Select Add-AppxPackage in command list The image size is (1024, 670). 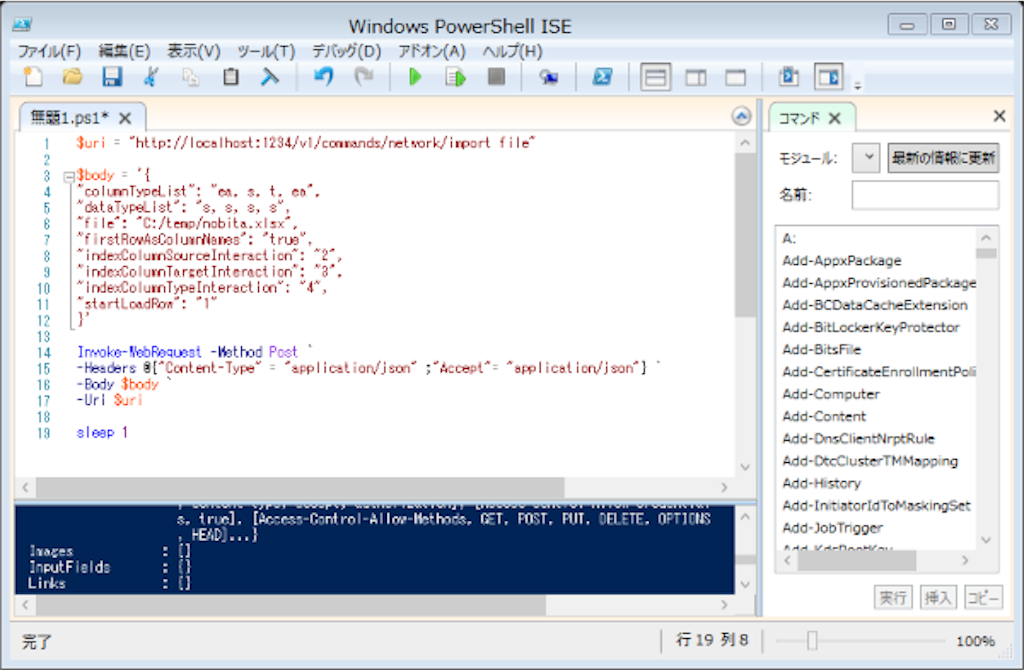(842, 261)
